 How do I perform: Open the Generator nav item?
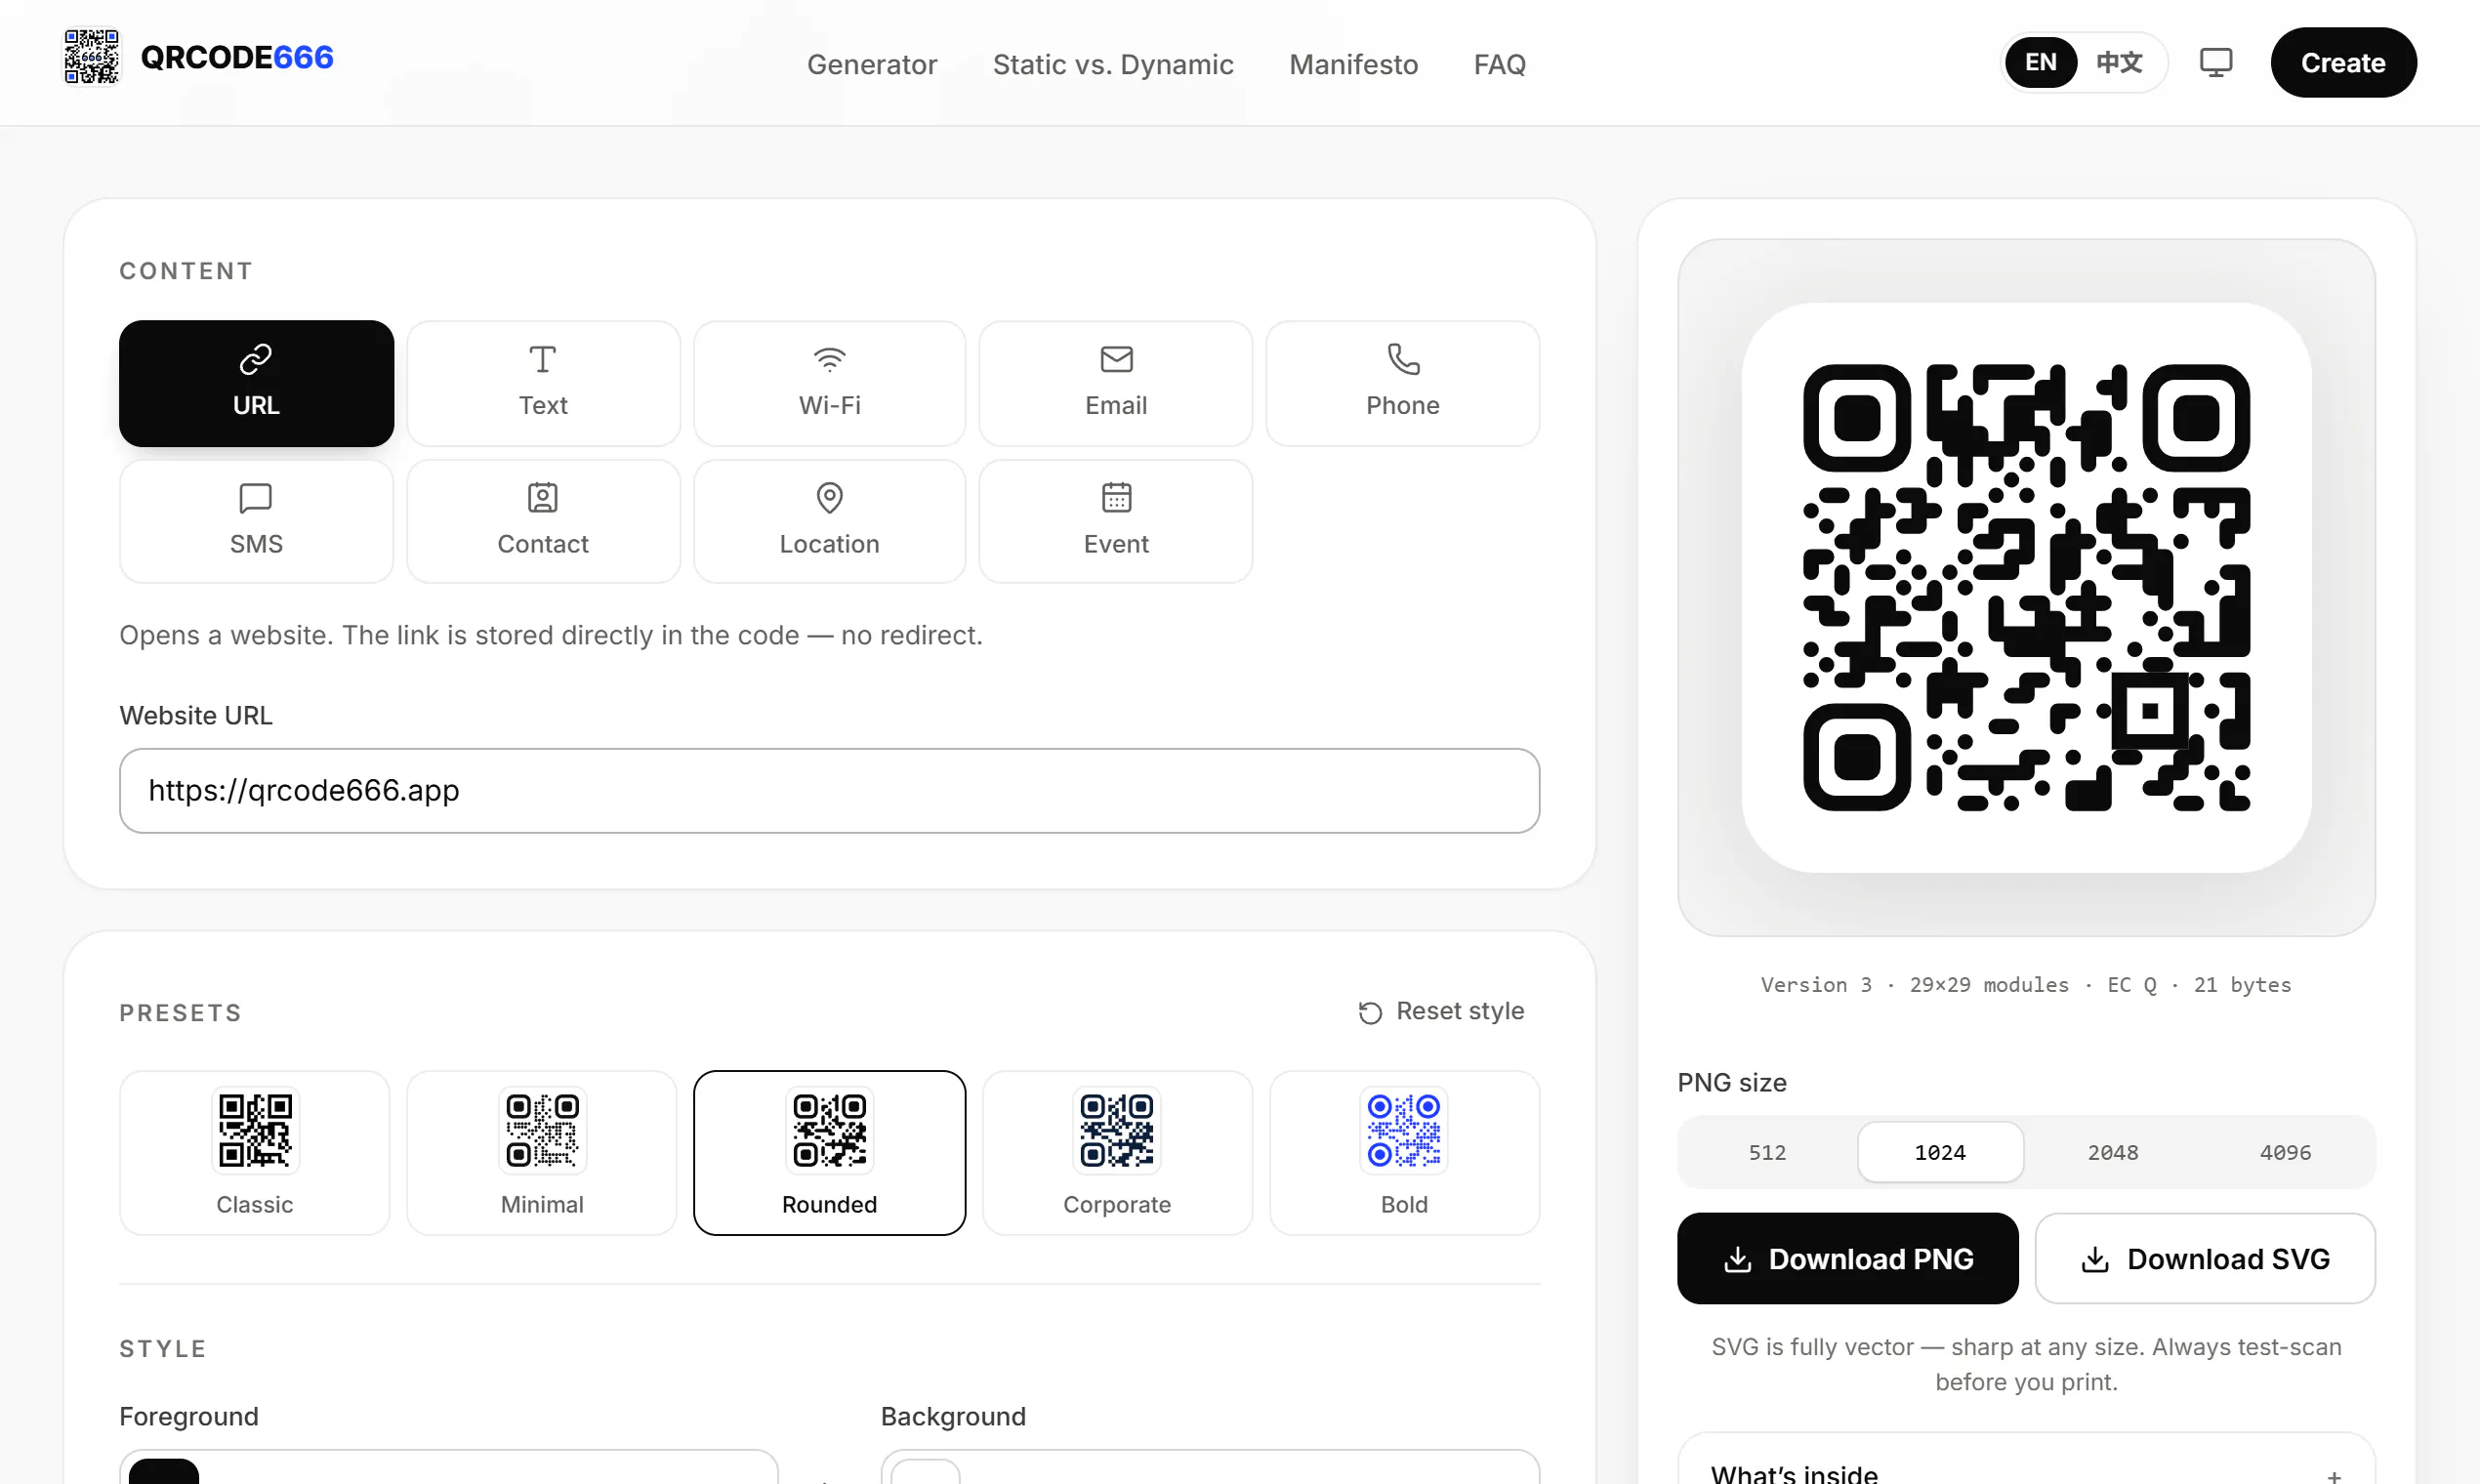pos(871,64)
